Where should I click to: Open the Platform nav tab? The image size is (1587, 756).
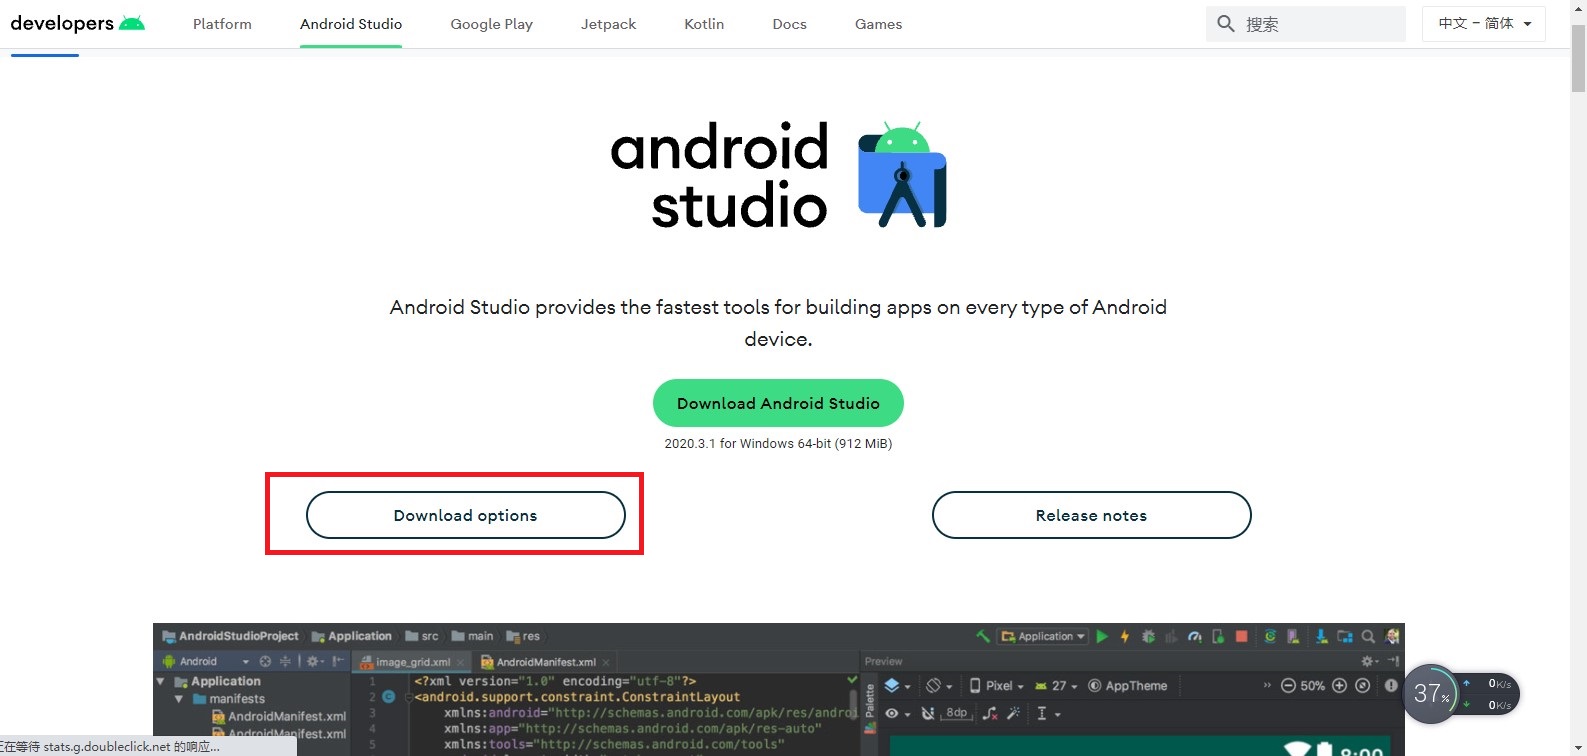pos(222,24)
